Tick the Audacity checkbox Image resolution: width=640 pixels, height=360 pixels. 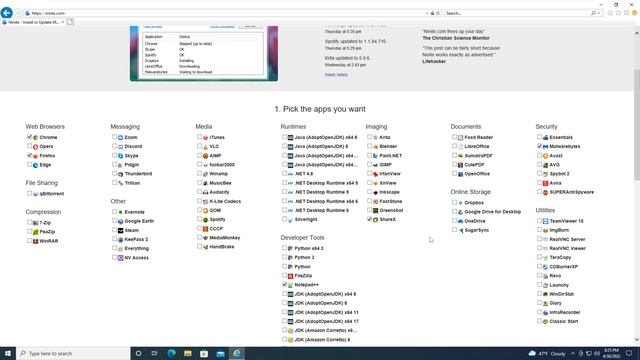[199, 191]
